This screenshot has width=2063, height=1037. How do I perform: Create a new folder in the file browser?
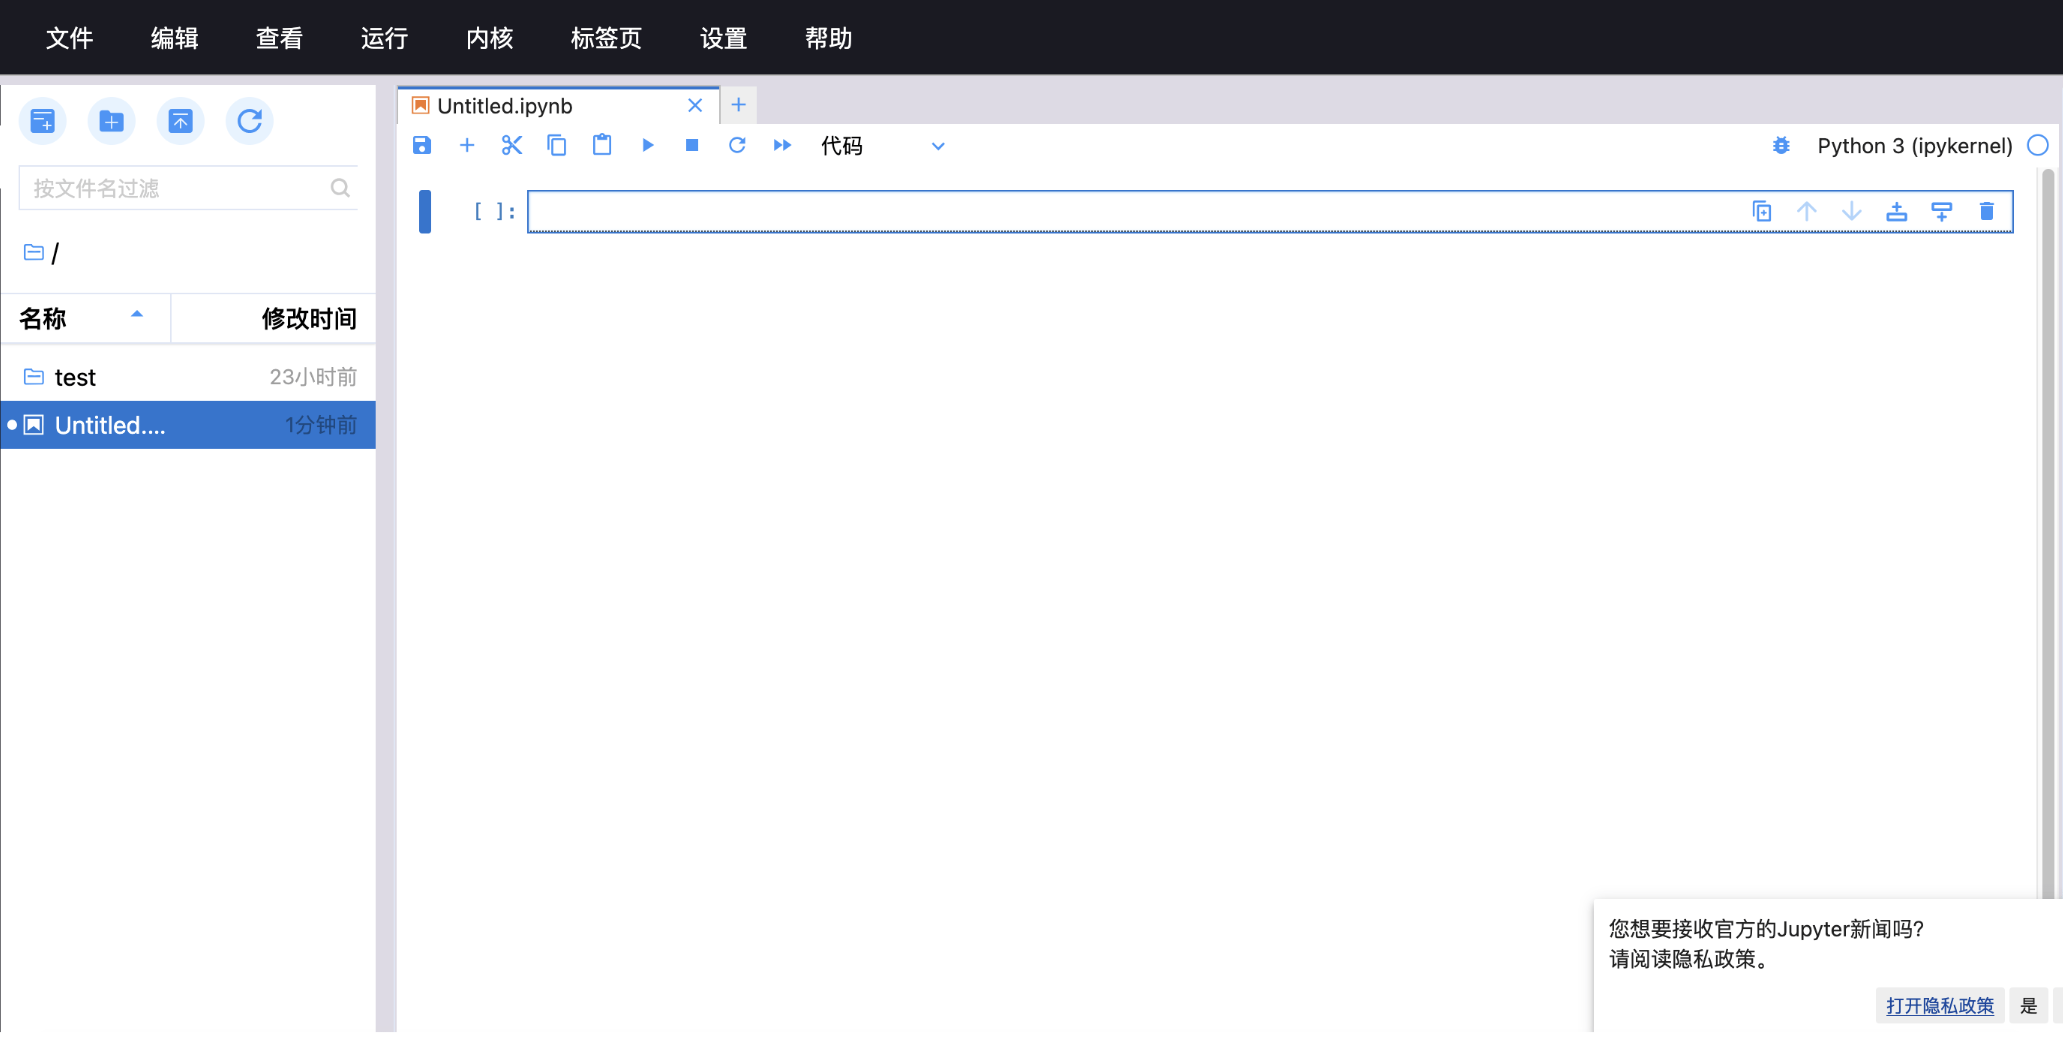[111, 121]
